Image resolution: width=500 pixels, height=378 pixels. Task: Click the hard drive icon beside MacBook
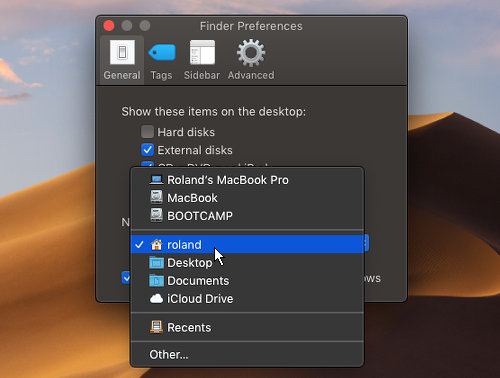coord(156,197)
